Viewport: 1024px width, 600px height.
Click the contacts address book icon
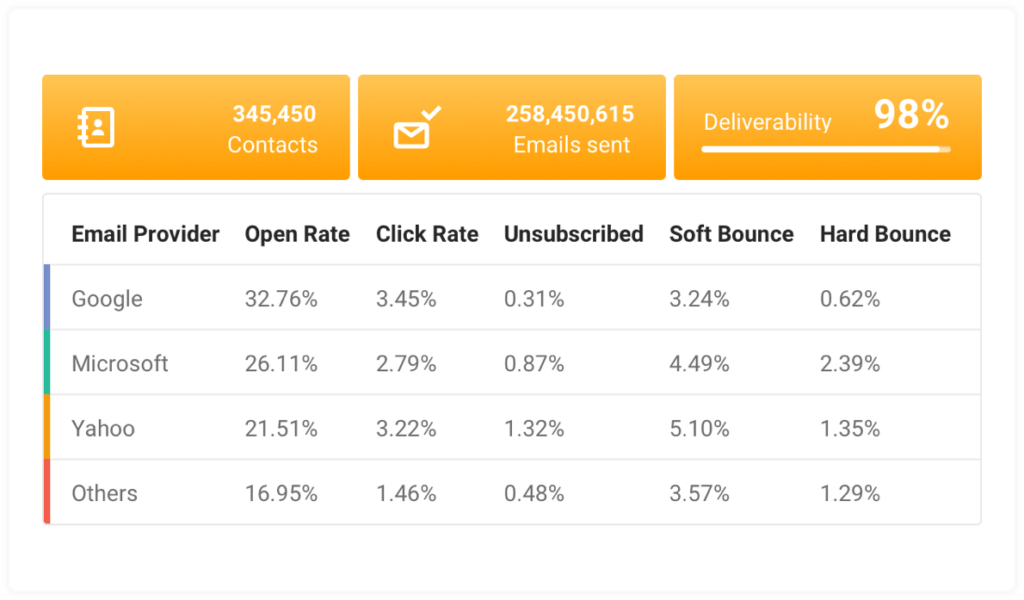[x=96, y=128]
